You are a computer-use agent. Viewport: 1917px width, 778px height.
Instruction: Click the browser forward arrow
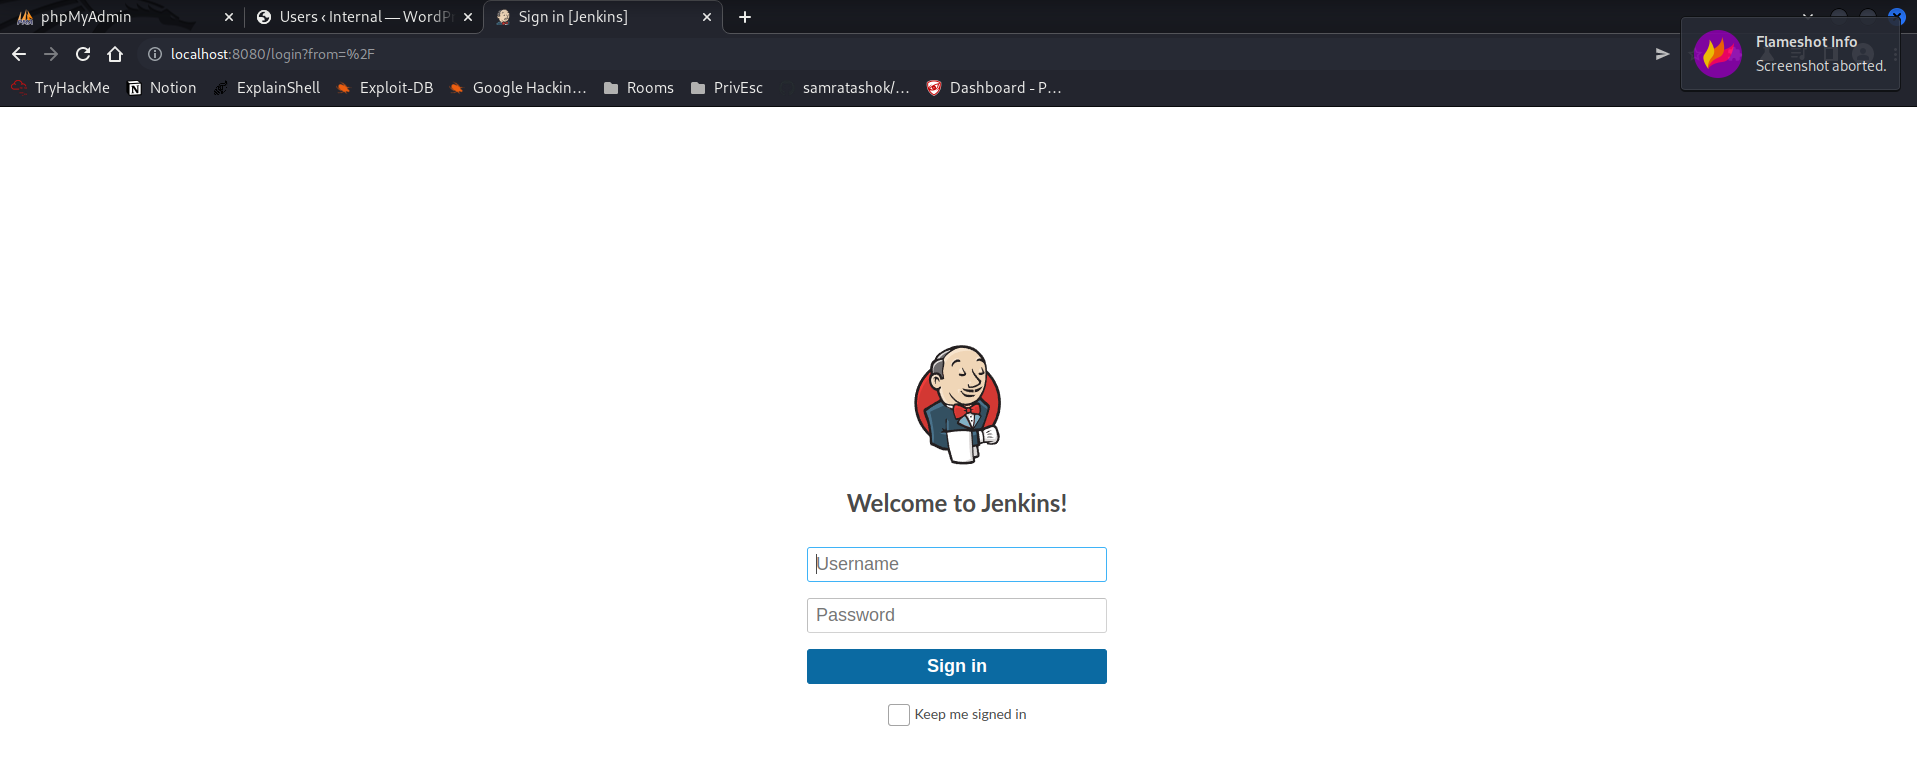click(51, 54)
